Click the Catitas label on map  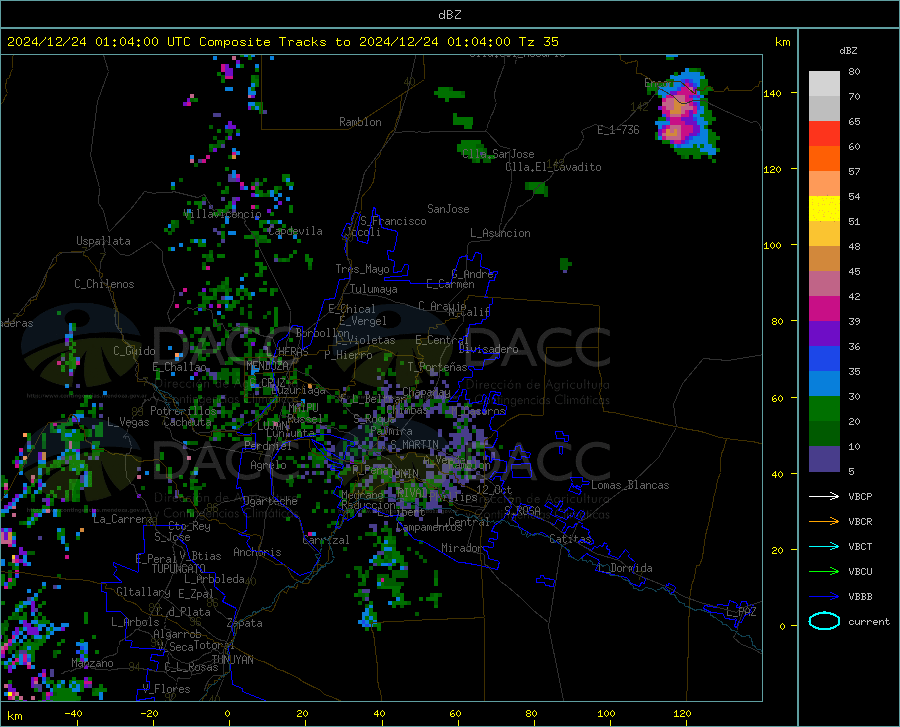coord(570,539)
